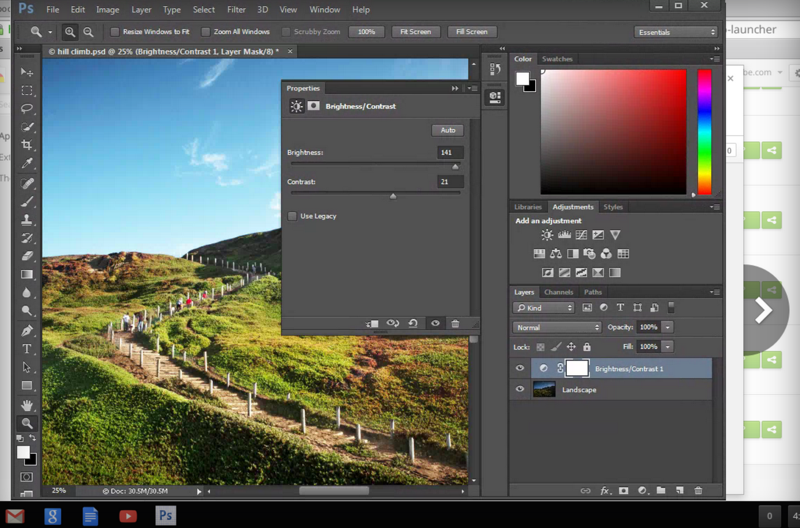Enable the Use Legacy checkbox
This screenshot has width=800, height=528.
tap(292, 216)
